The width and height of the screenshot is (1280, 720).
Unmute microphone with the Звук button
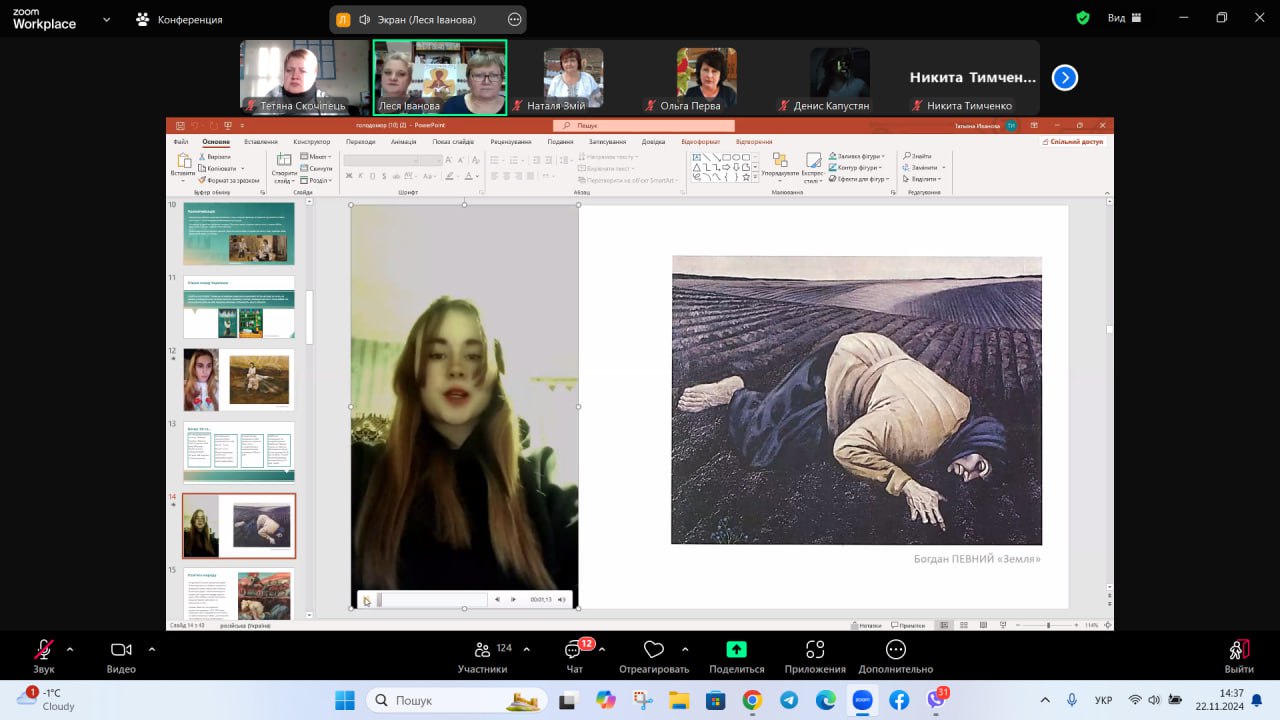click(43, 656)
